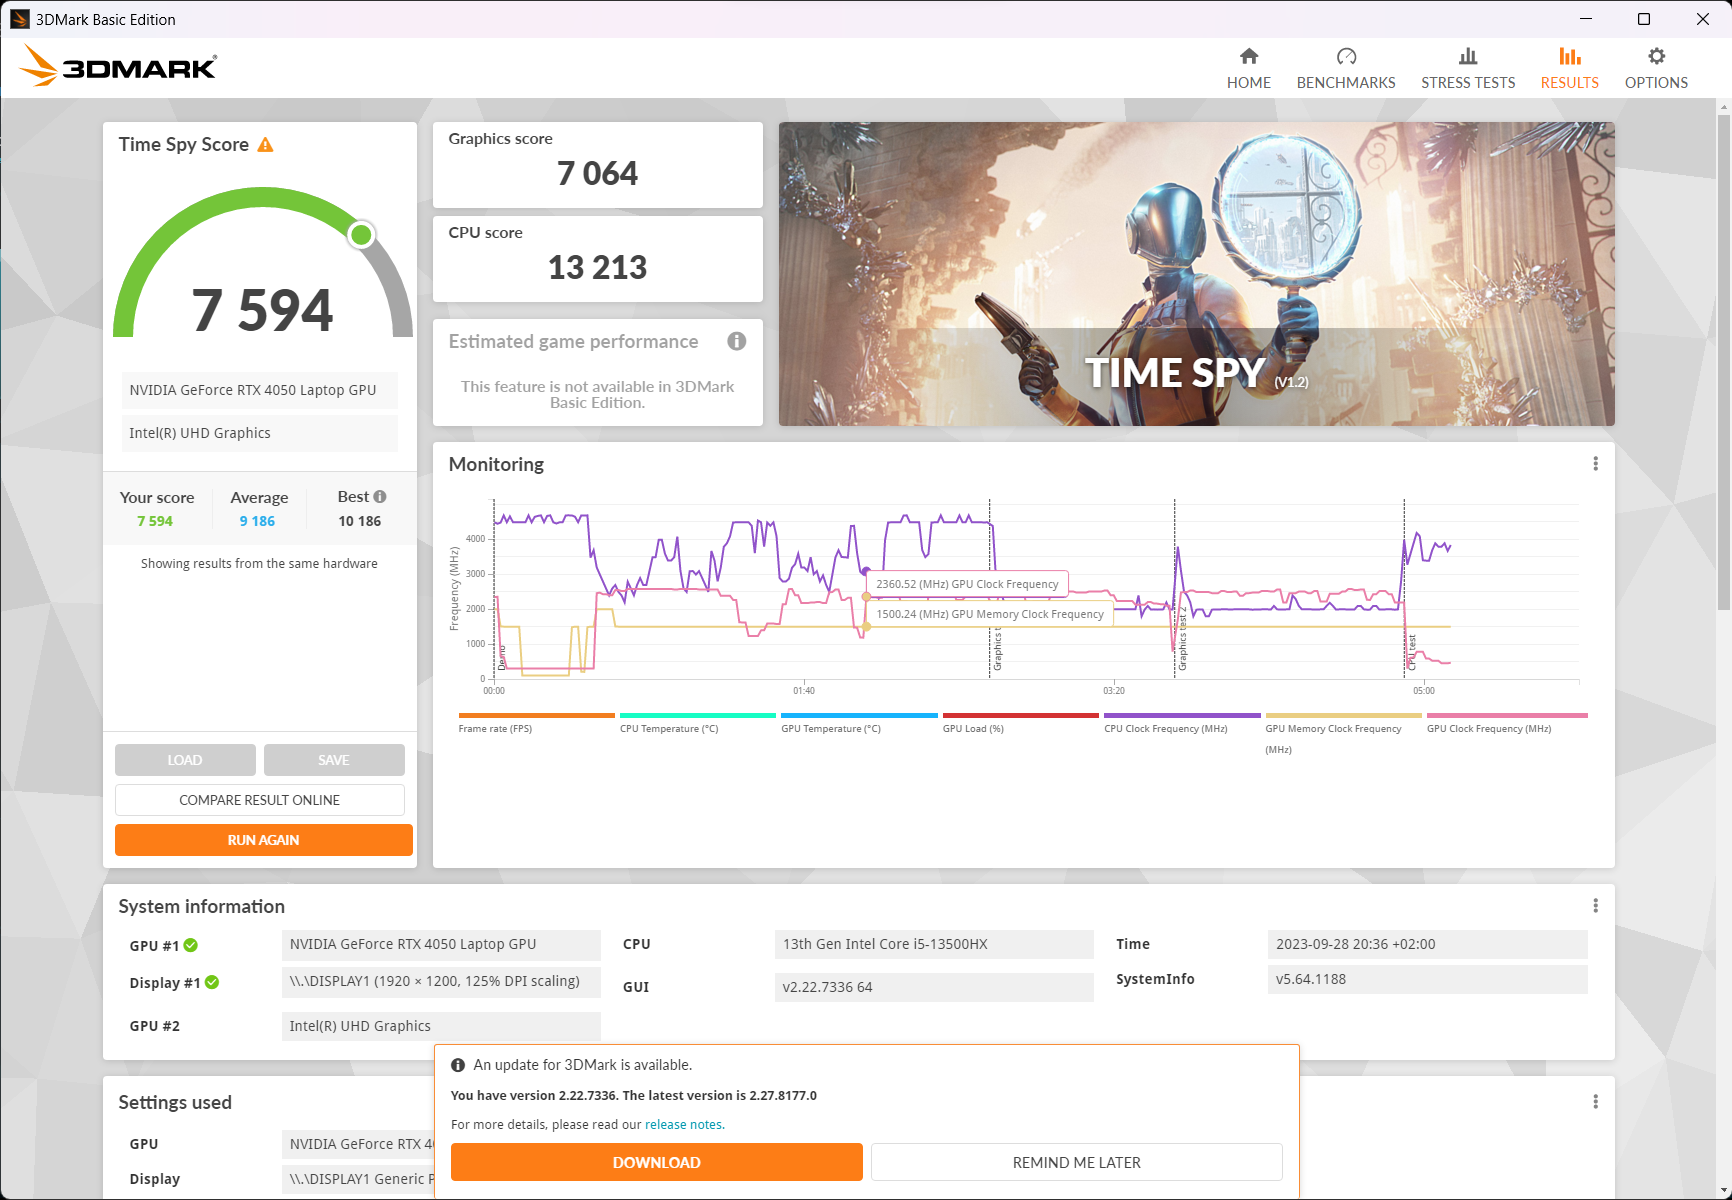Click the best score 10 186
1732x1200 pixels.
click(x=359, y=521)
